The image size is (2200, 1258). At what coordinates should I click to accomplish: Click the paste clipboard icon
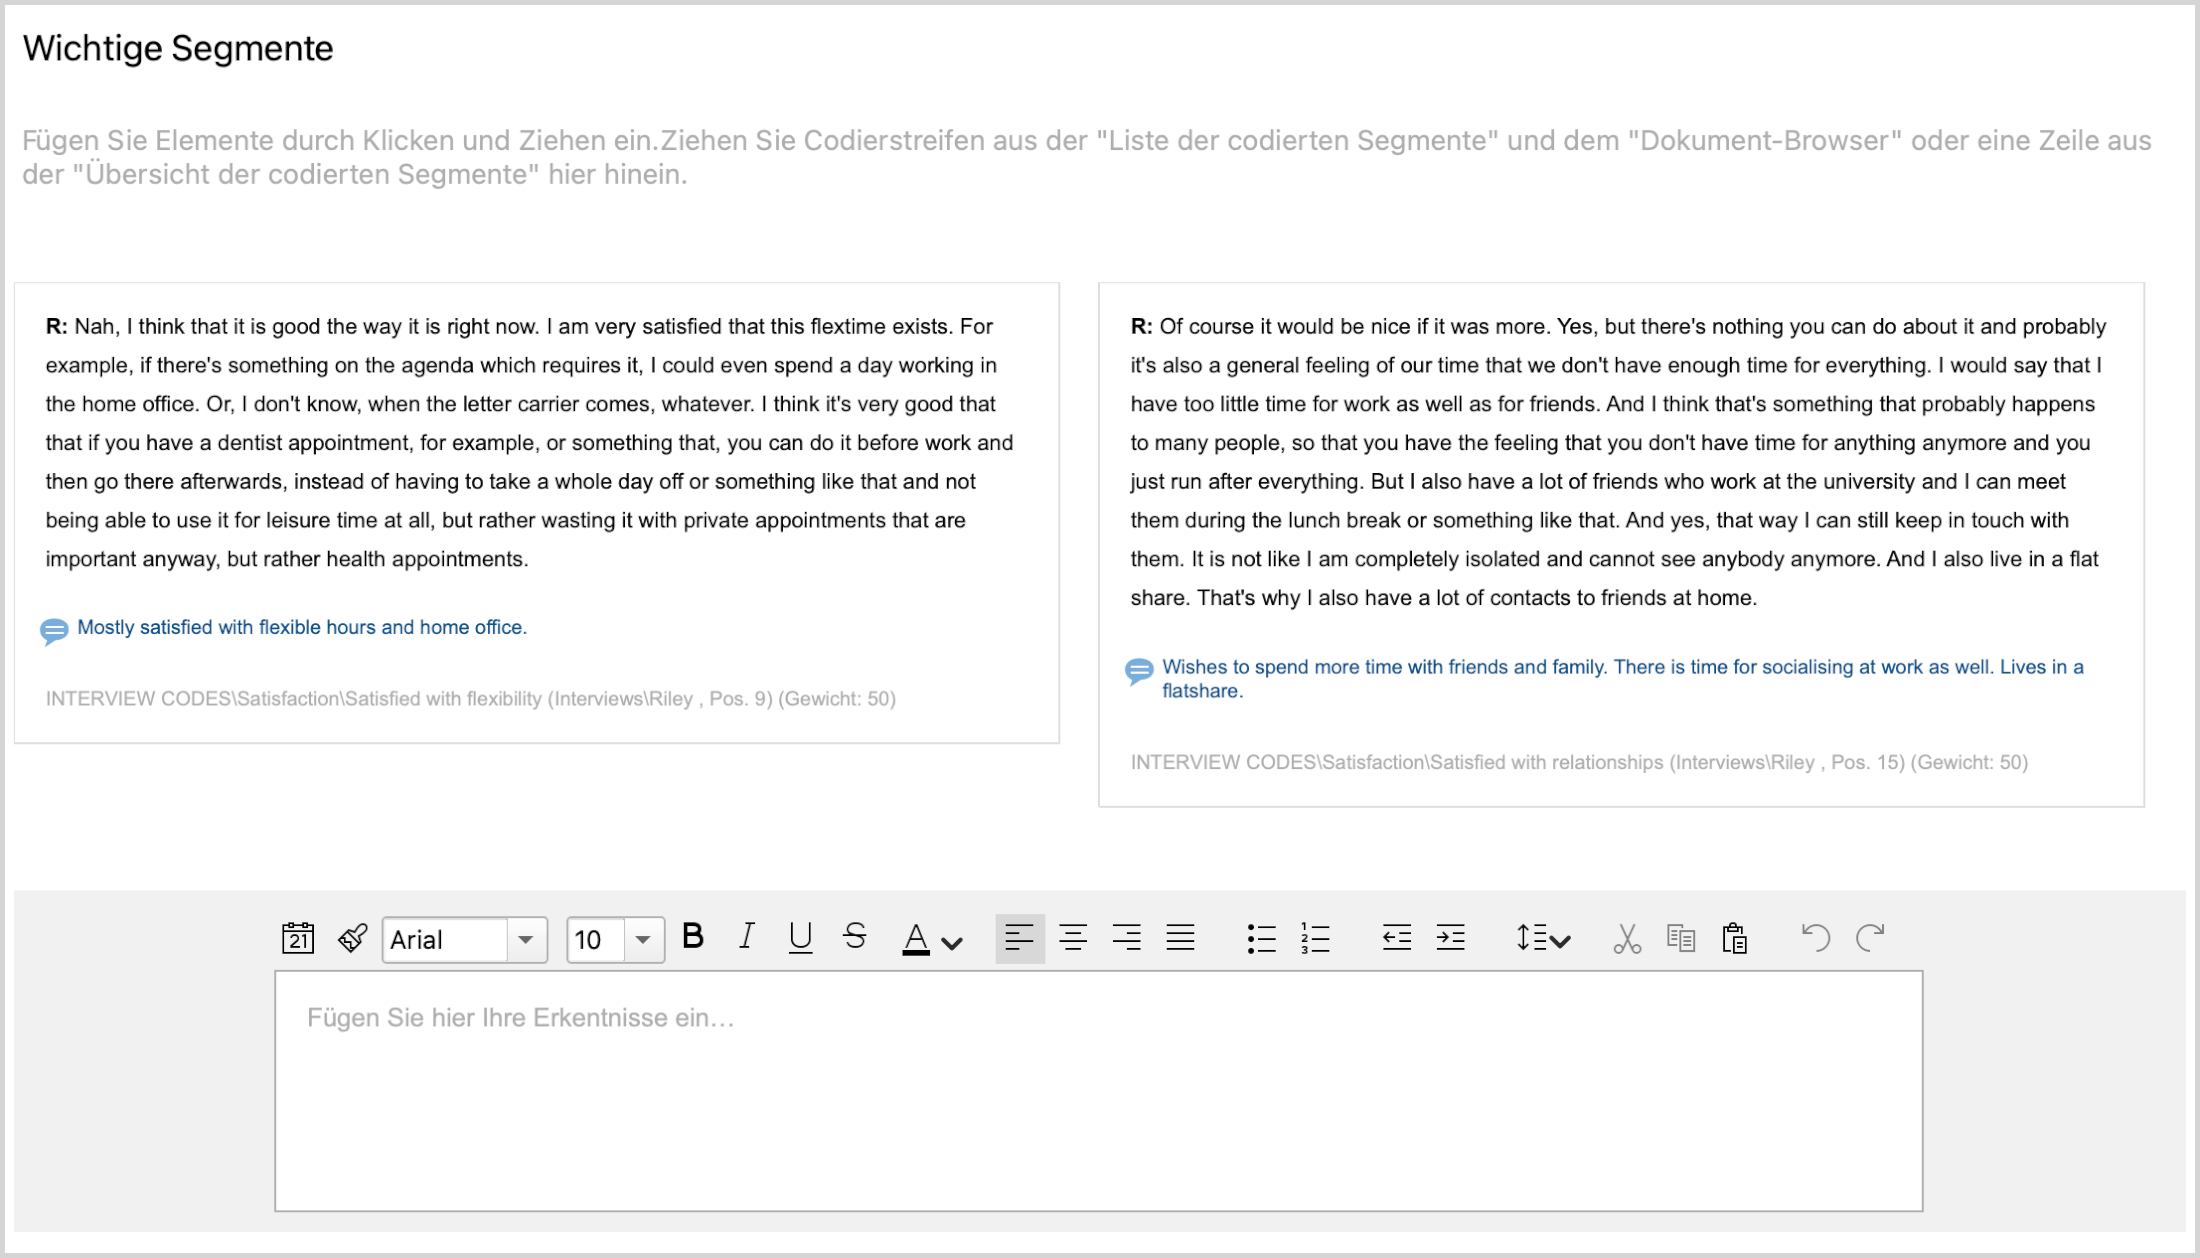[x=1735, y=938]
